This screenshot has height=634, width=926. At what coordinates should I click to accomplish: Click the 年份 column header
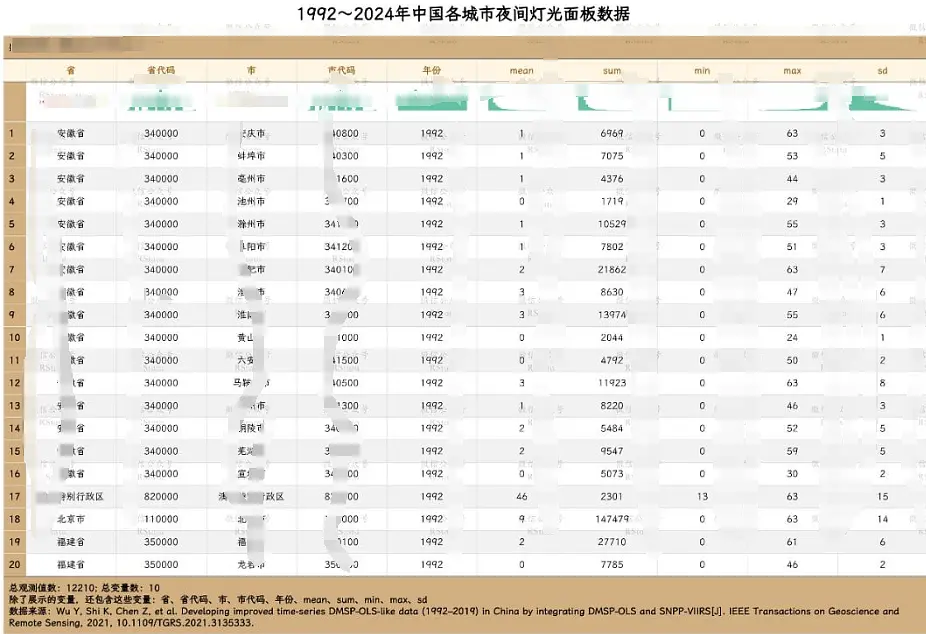tap(432, 70)
